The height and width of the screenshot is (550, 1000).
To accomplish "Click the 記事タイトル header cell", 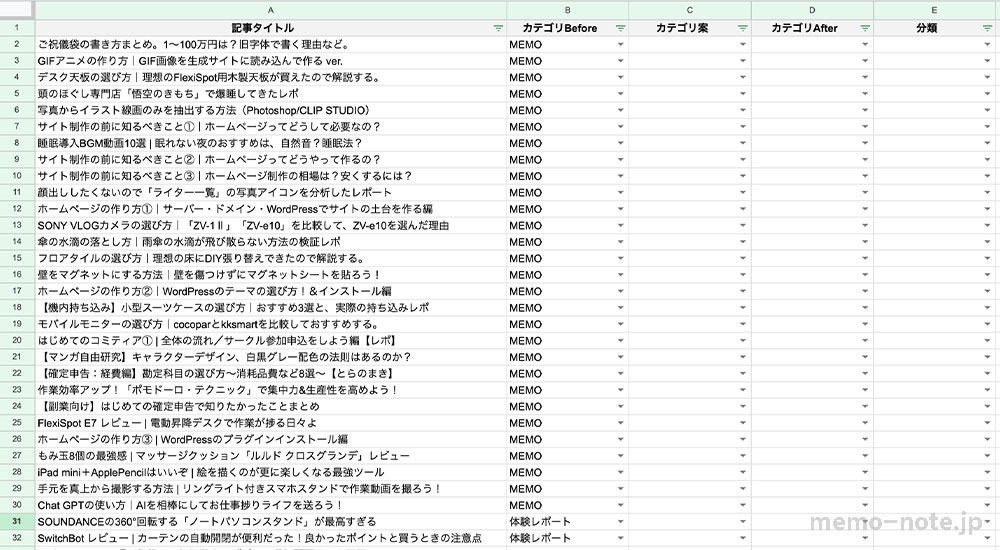I will click(271, 28).
